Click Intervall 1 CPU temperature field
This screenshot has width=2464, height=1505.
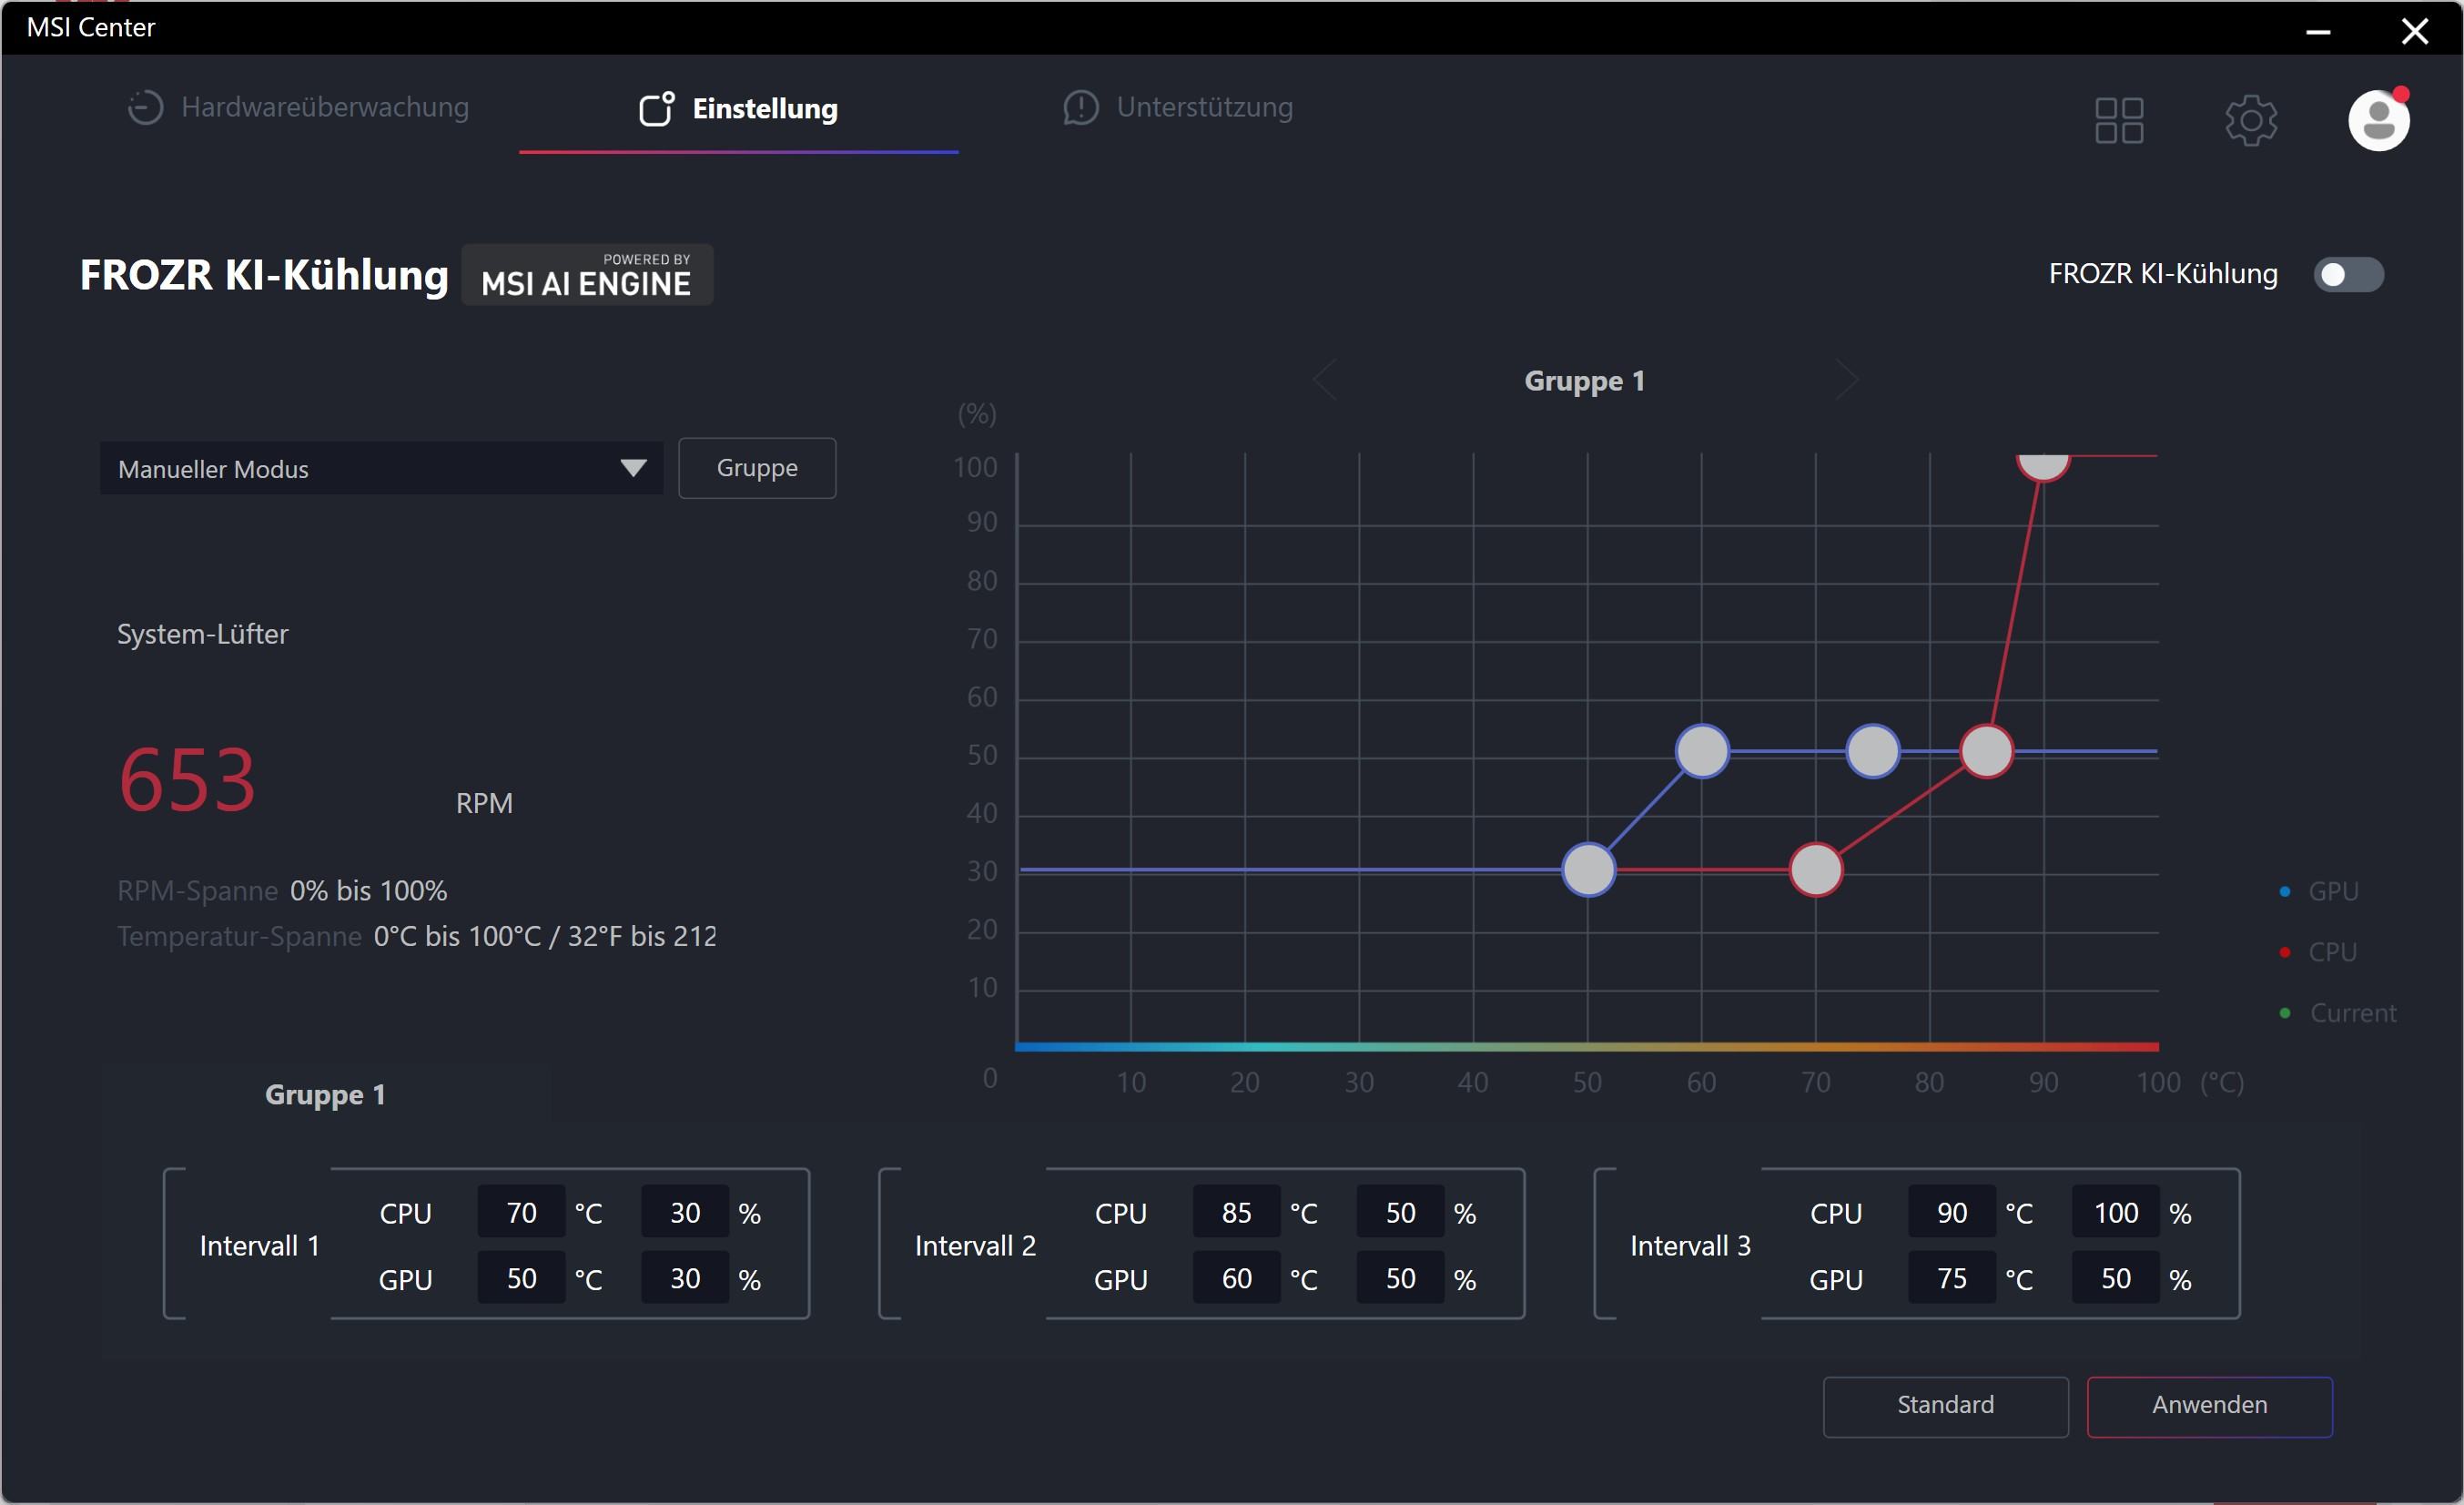(x=521, y=1213)
